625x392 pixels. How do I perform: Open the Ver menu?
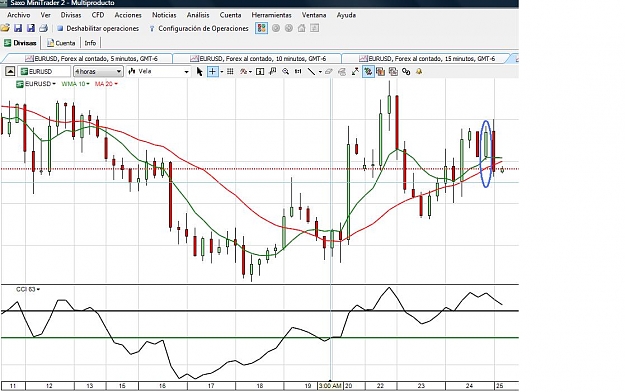[45, 15]
